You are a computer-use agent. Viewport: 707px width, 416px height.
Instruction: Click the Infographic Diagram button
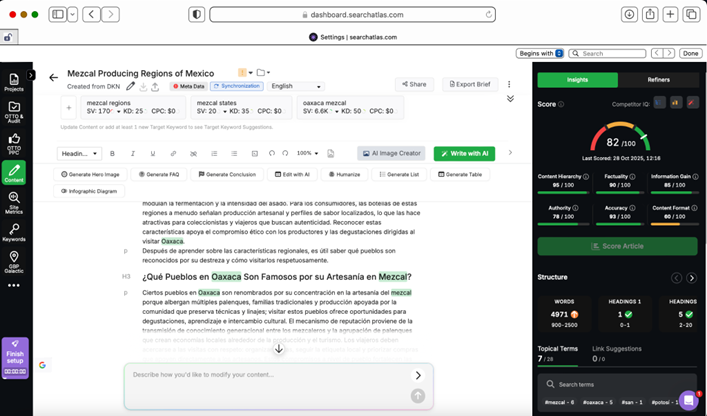tap(89, 191)
